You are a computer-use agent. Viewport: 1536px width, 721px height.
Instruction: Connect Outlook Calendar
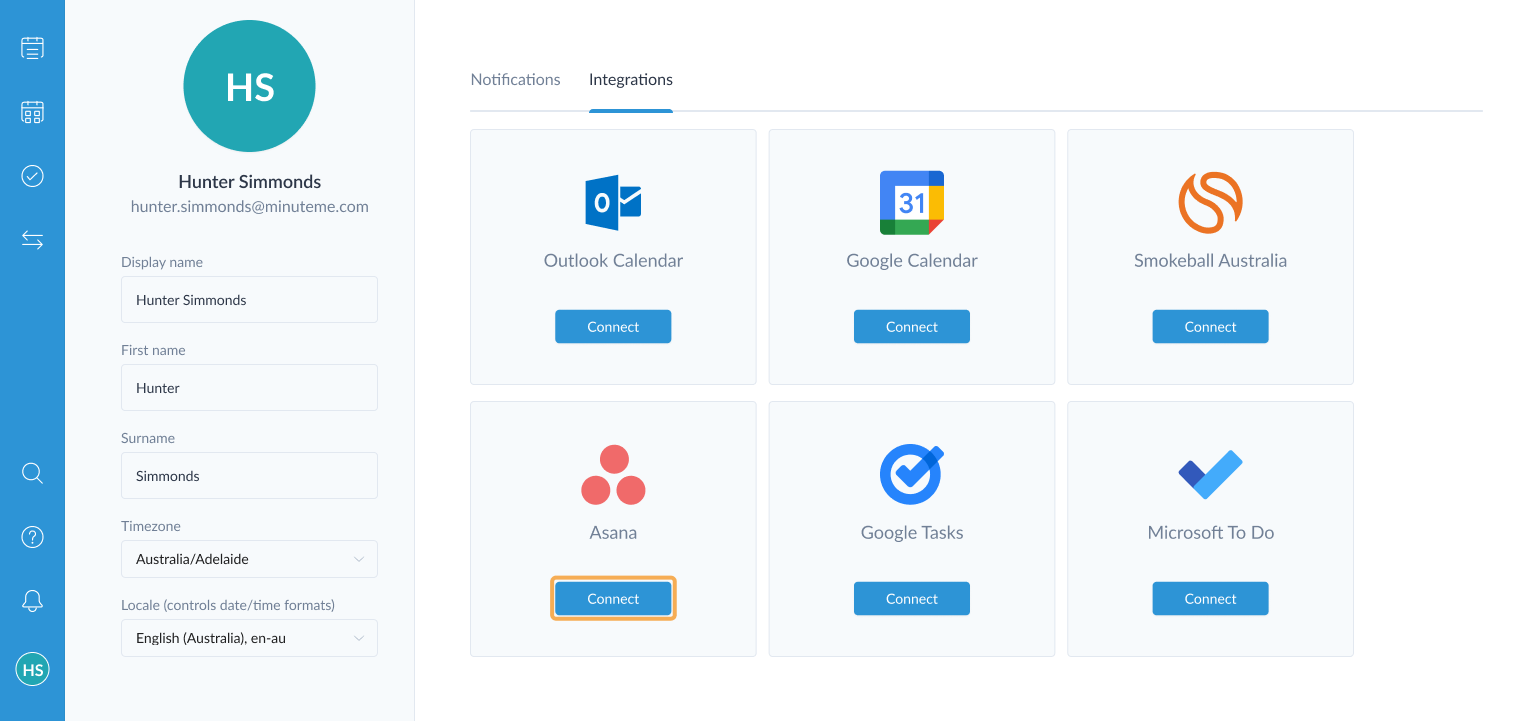pos(613,327)
